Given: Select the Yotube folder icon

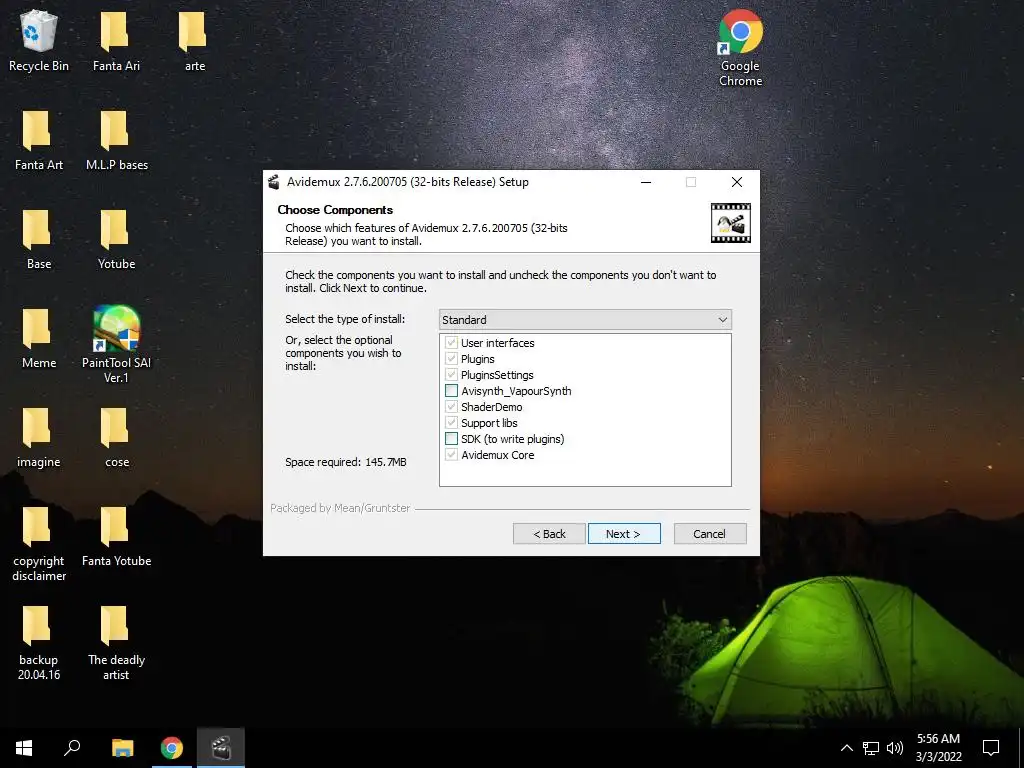Looking at the screenshot, I should pyautogui.click(x=116, y=240).
